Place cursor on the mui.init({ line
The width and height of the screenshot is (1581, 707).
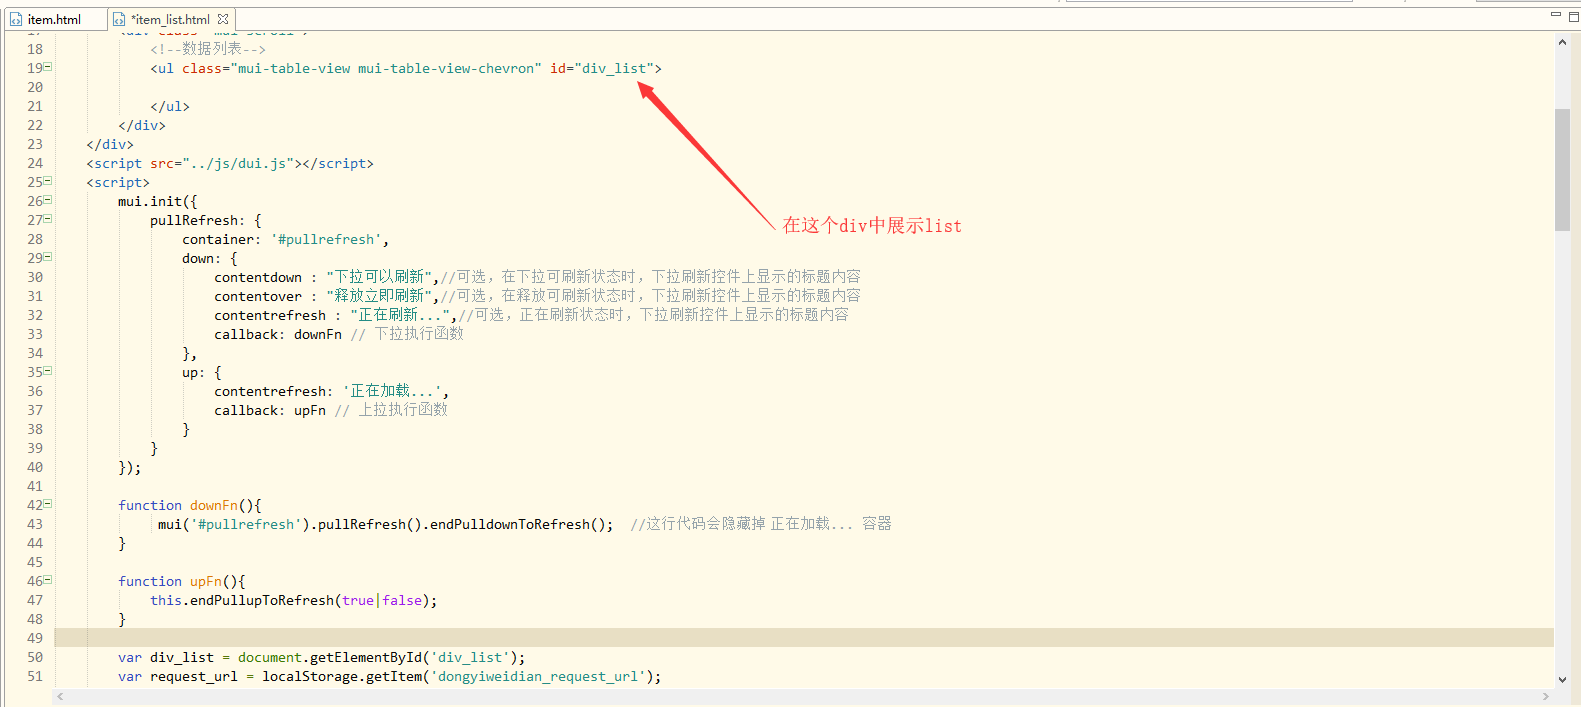pyautogui.click(x=158, y=201)
